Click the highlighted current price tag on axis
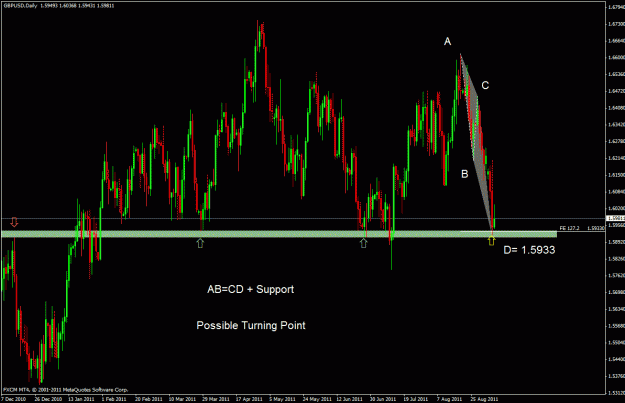The image size is (625, 403). 615,218
